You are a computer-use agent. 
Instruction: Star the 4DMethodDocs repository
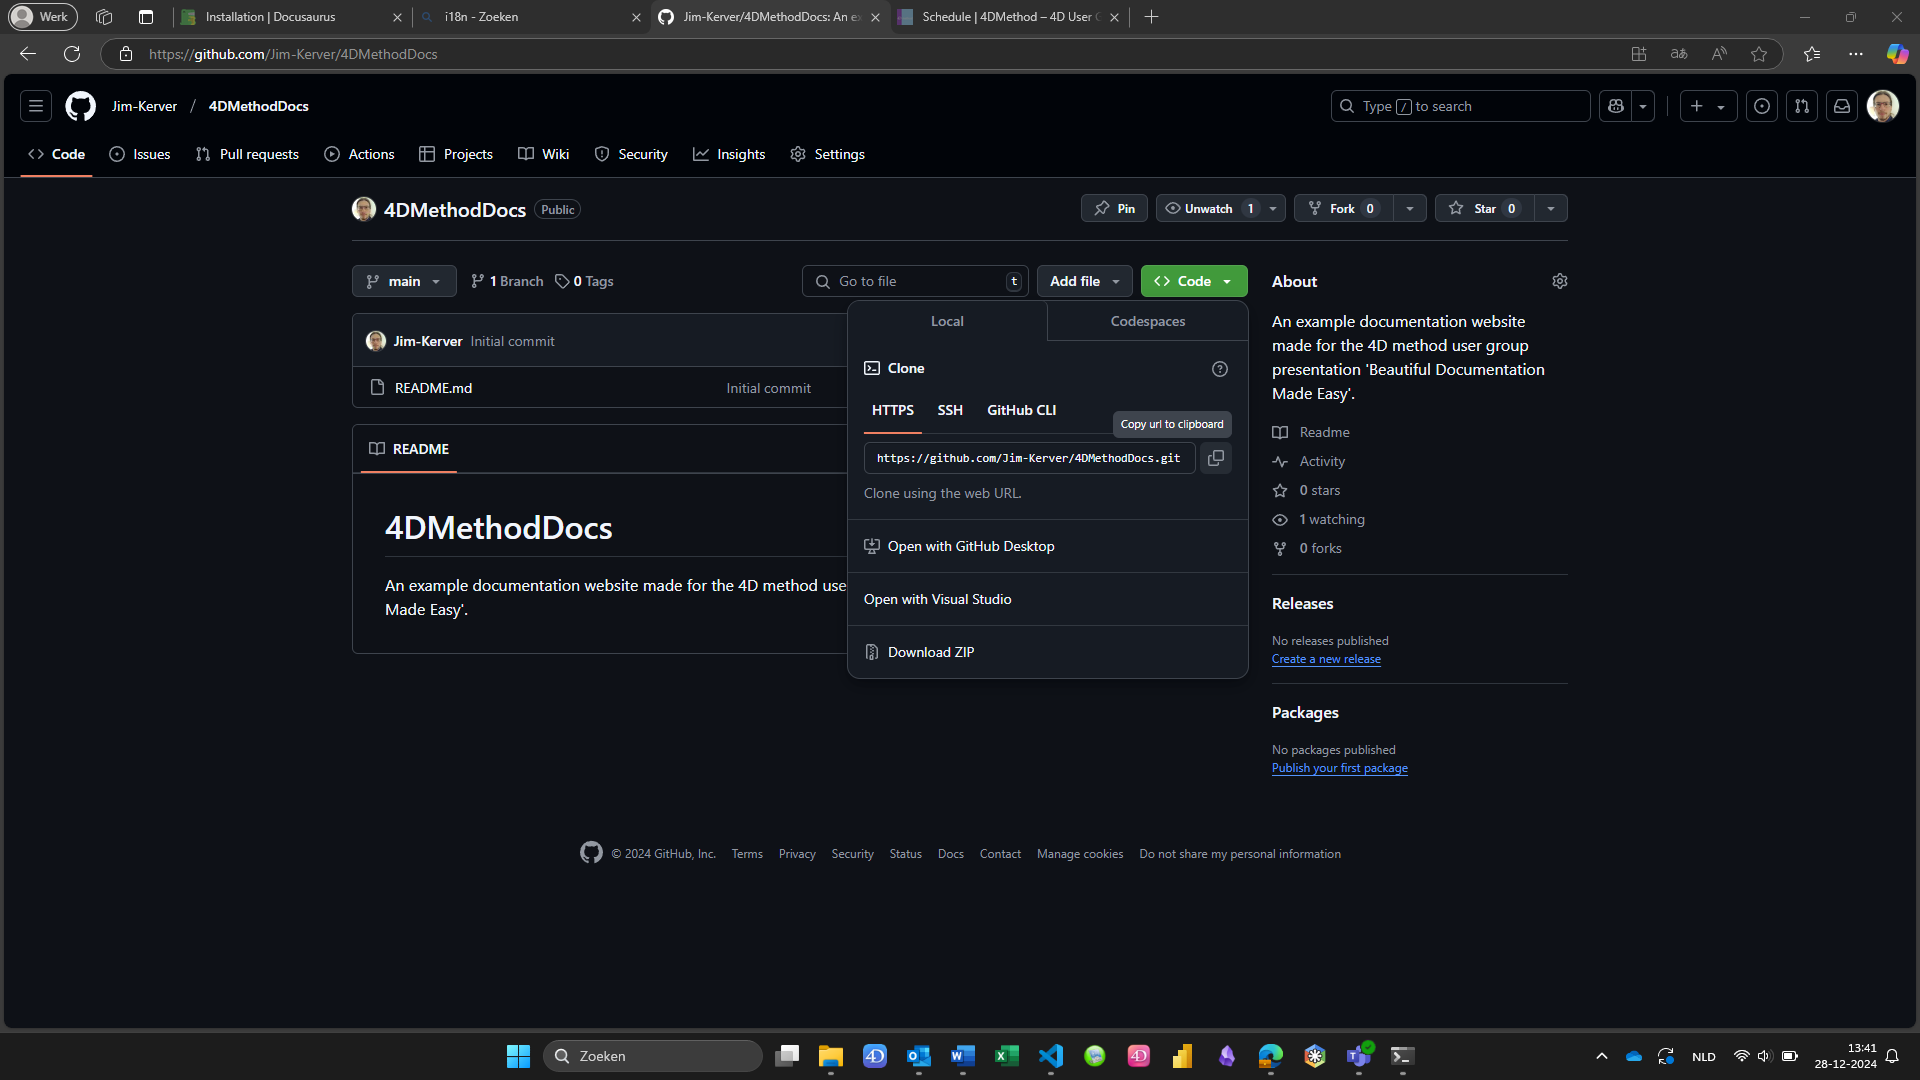(1483, 208)
